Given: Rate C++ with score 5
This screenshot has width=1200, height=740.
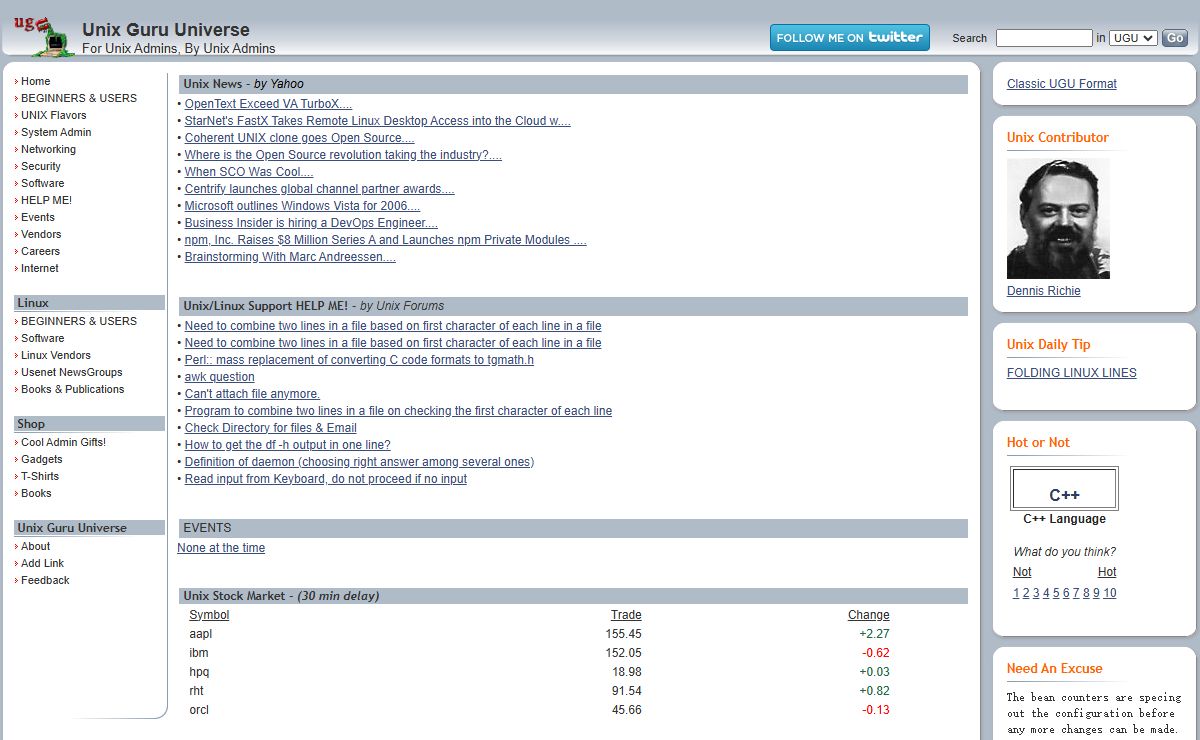Looking at the screenshot, I should pos(1056,593).
